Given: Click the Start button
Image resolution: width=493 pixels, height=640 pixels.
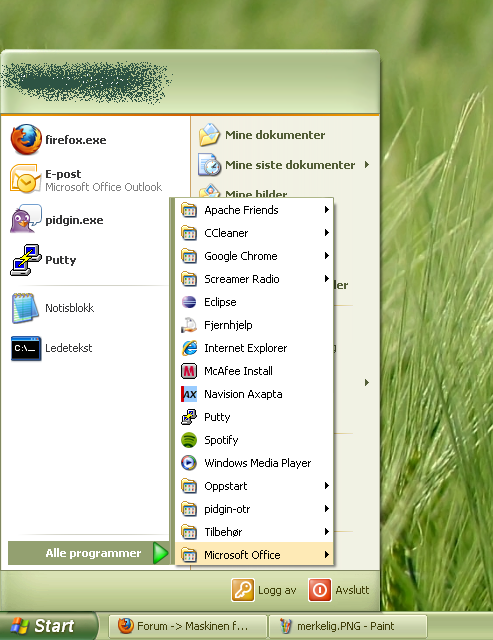Looking at the screenshot, I should pos(48,626).
